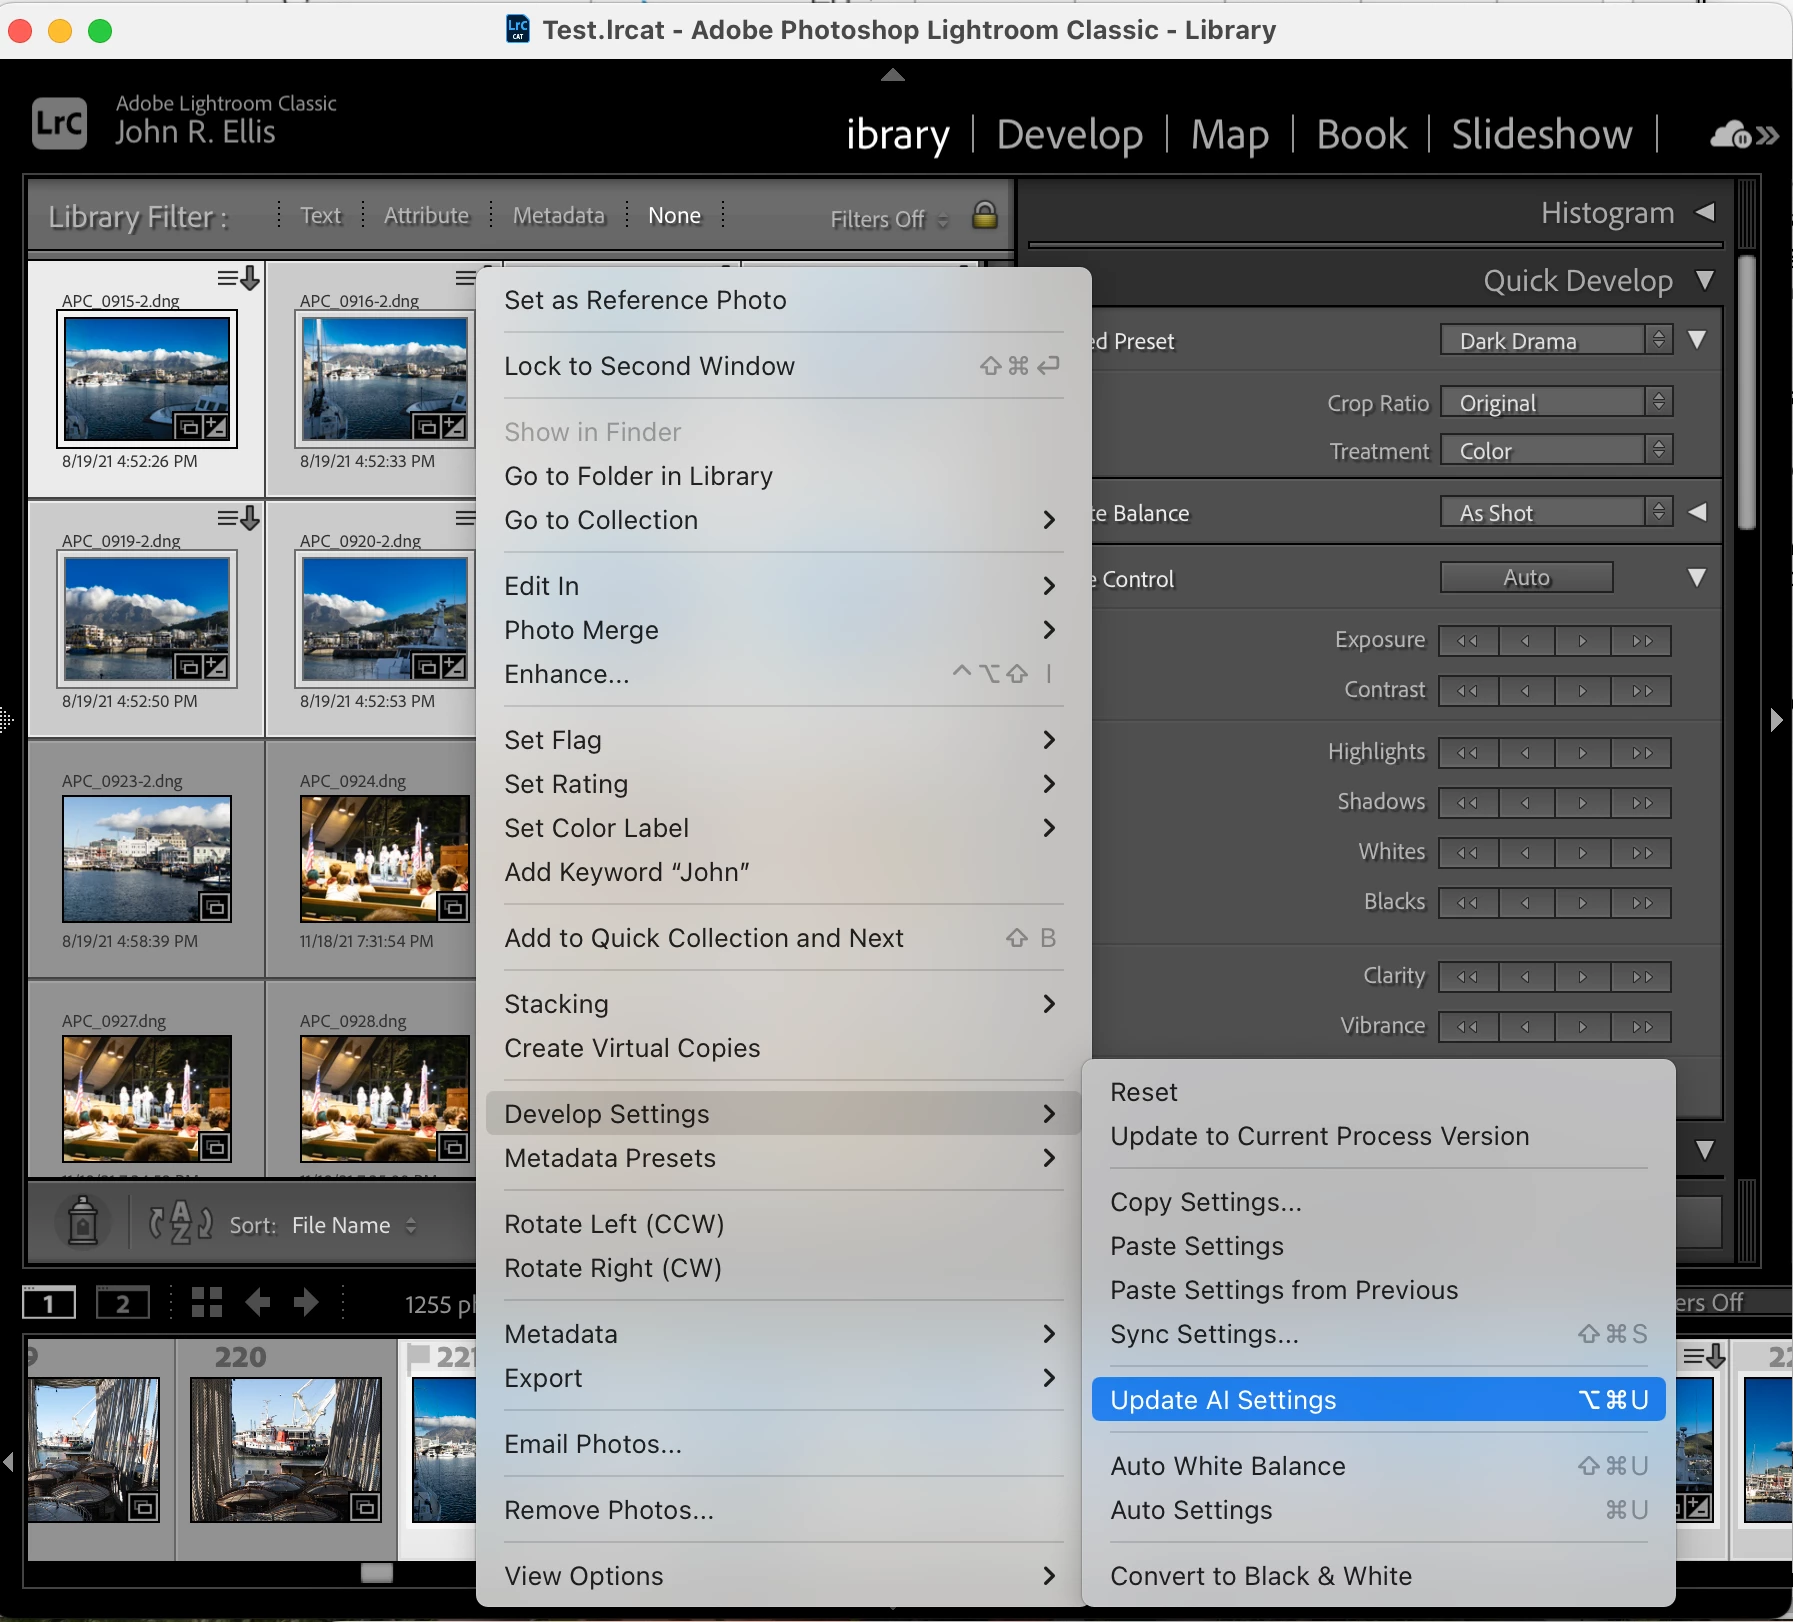Choose Convert to Black & White
The height and width of the screenshot is (1622, 1793).
[1378, 1576]
